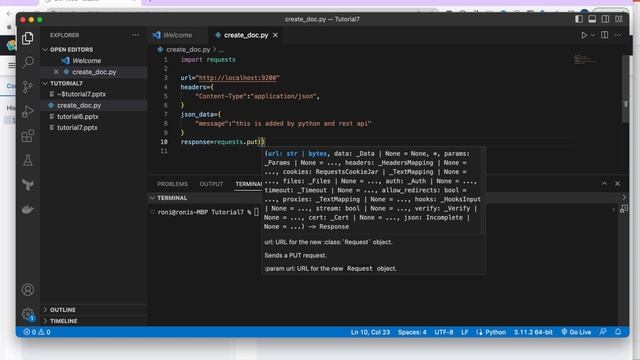Screen dimensions: 640x360
Task: Open the Search view in activity bar
Action: [x=28, y=62]
